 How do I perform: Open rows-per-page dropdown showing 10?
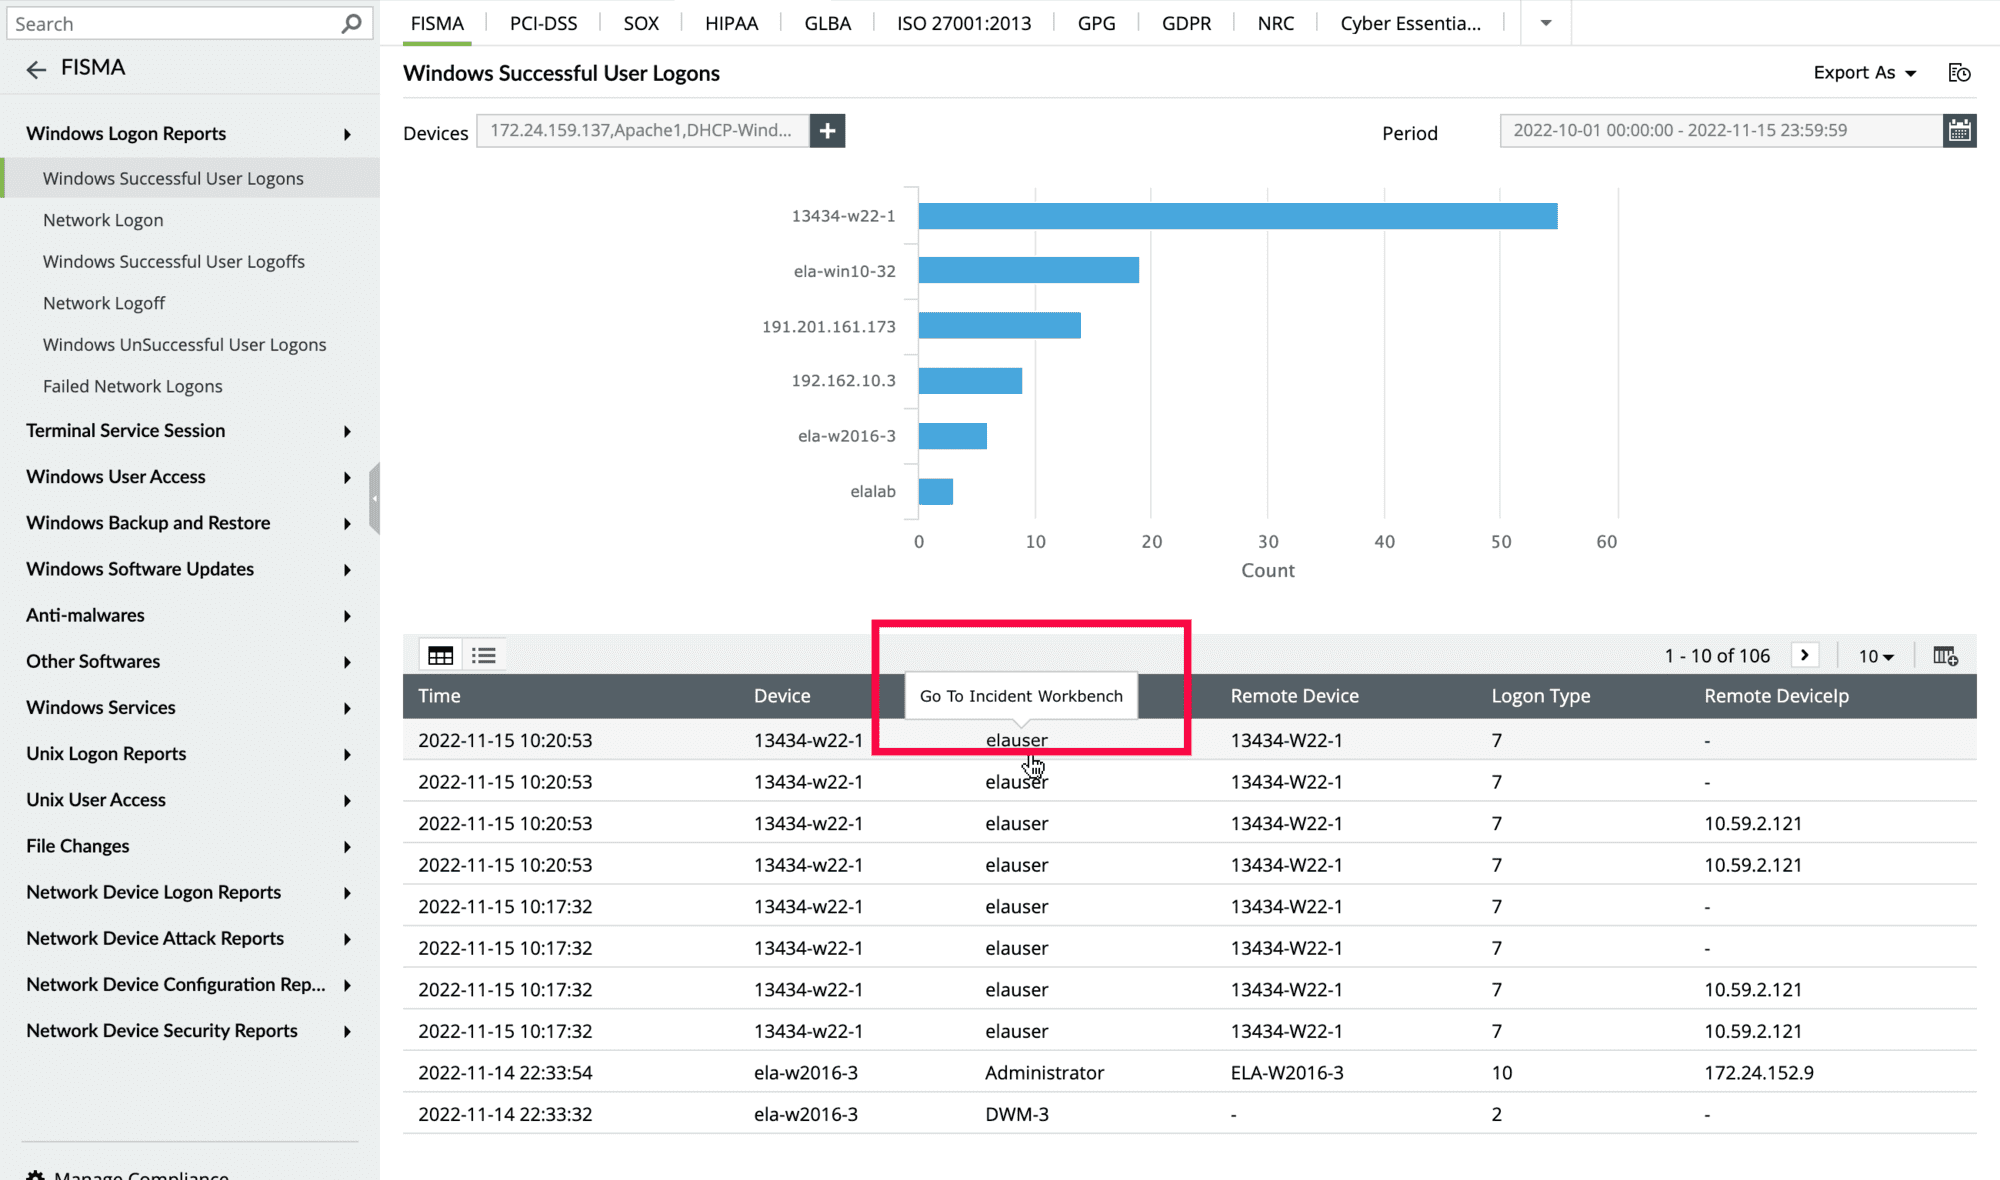(x=1876, y=656)
